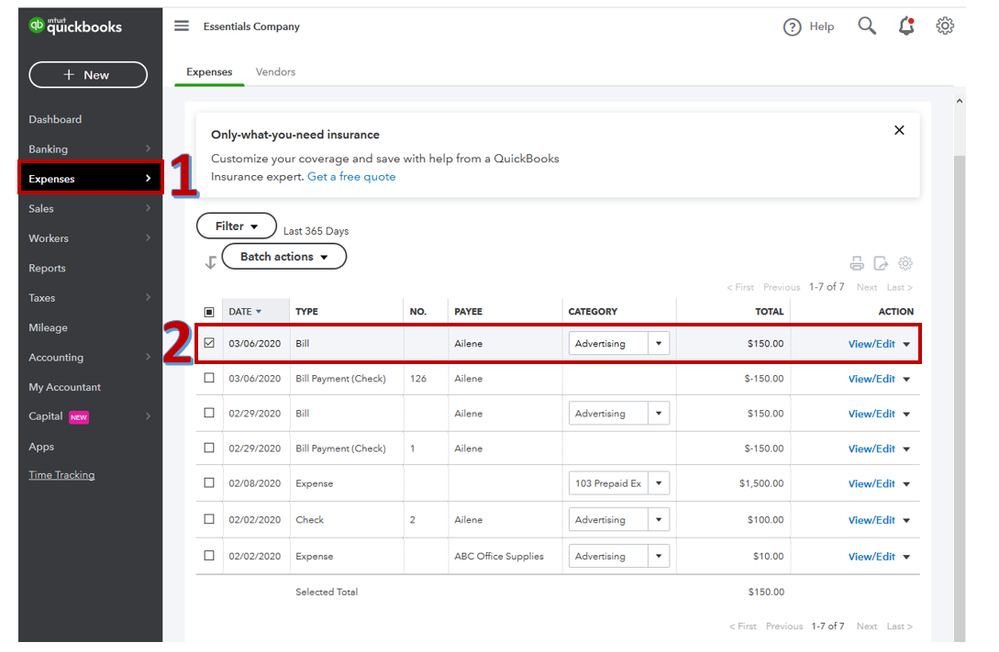
Task: Open Accounting in the sidebar
Action: click(90, 357)
